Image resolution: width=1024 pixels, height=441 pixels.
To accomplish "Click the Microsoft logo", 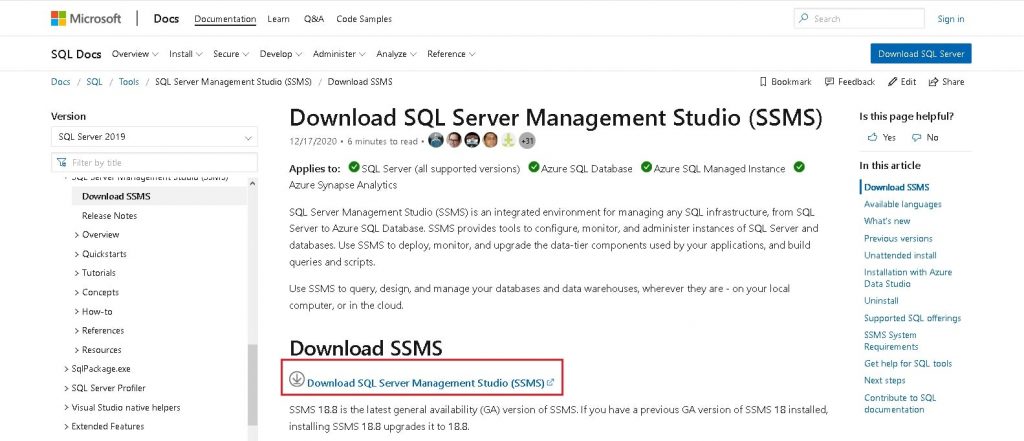I will 86,18.
